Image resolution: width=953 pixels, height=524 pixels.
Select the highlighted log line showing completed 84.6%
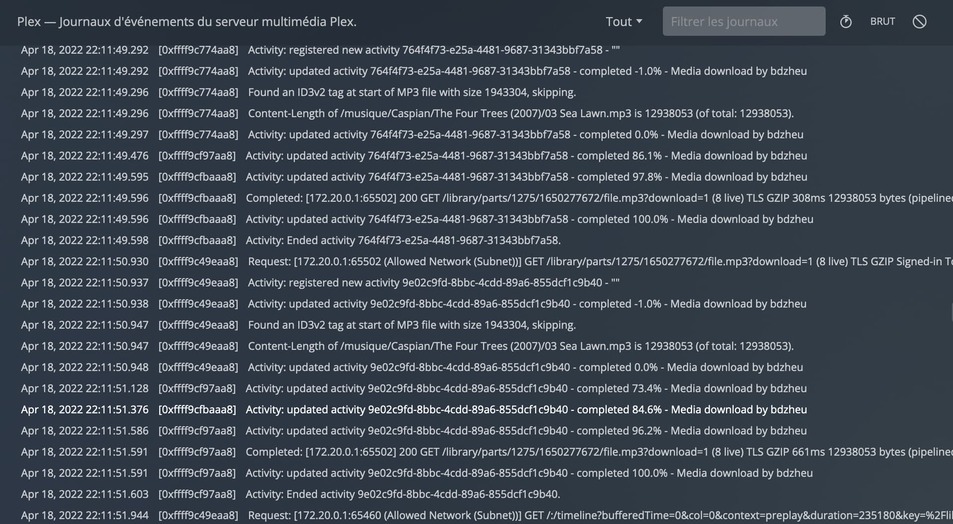(526, 409)
